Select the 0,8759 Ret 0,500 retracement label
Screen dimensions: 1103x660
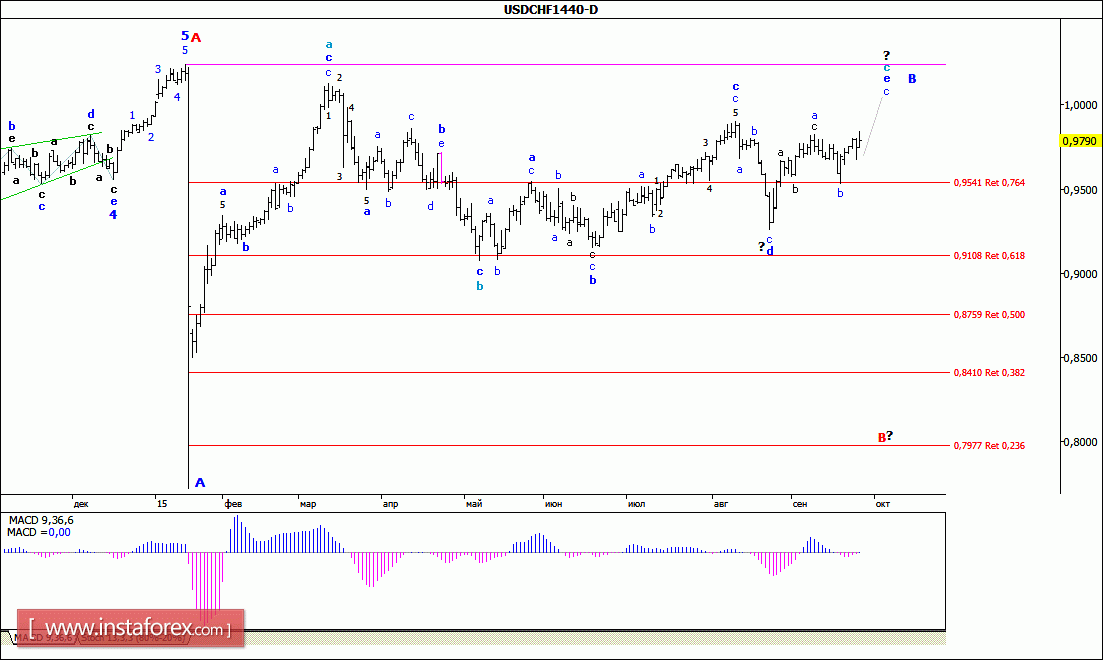(988, 315)
